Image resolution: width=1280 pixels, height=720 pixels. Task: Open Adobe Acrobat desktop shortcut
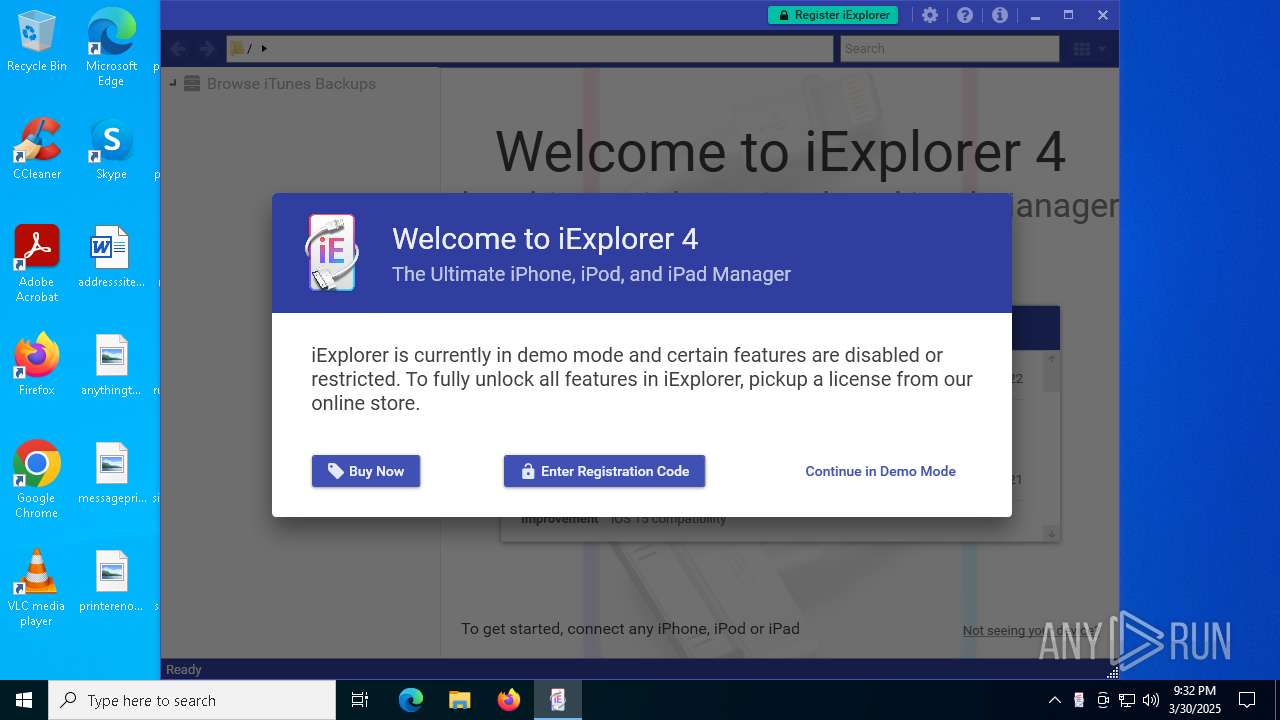click(x=37, y=264)
